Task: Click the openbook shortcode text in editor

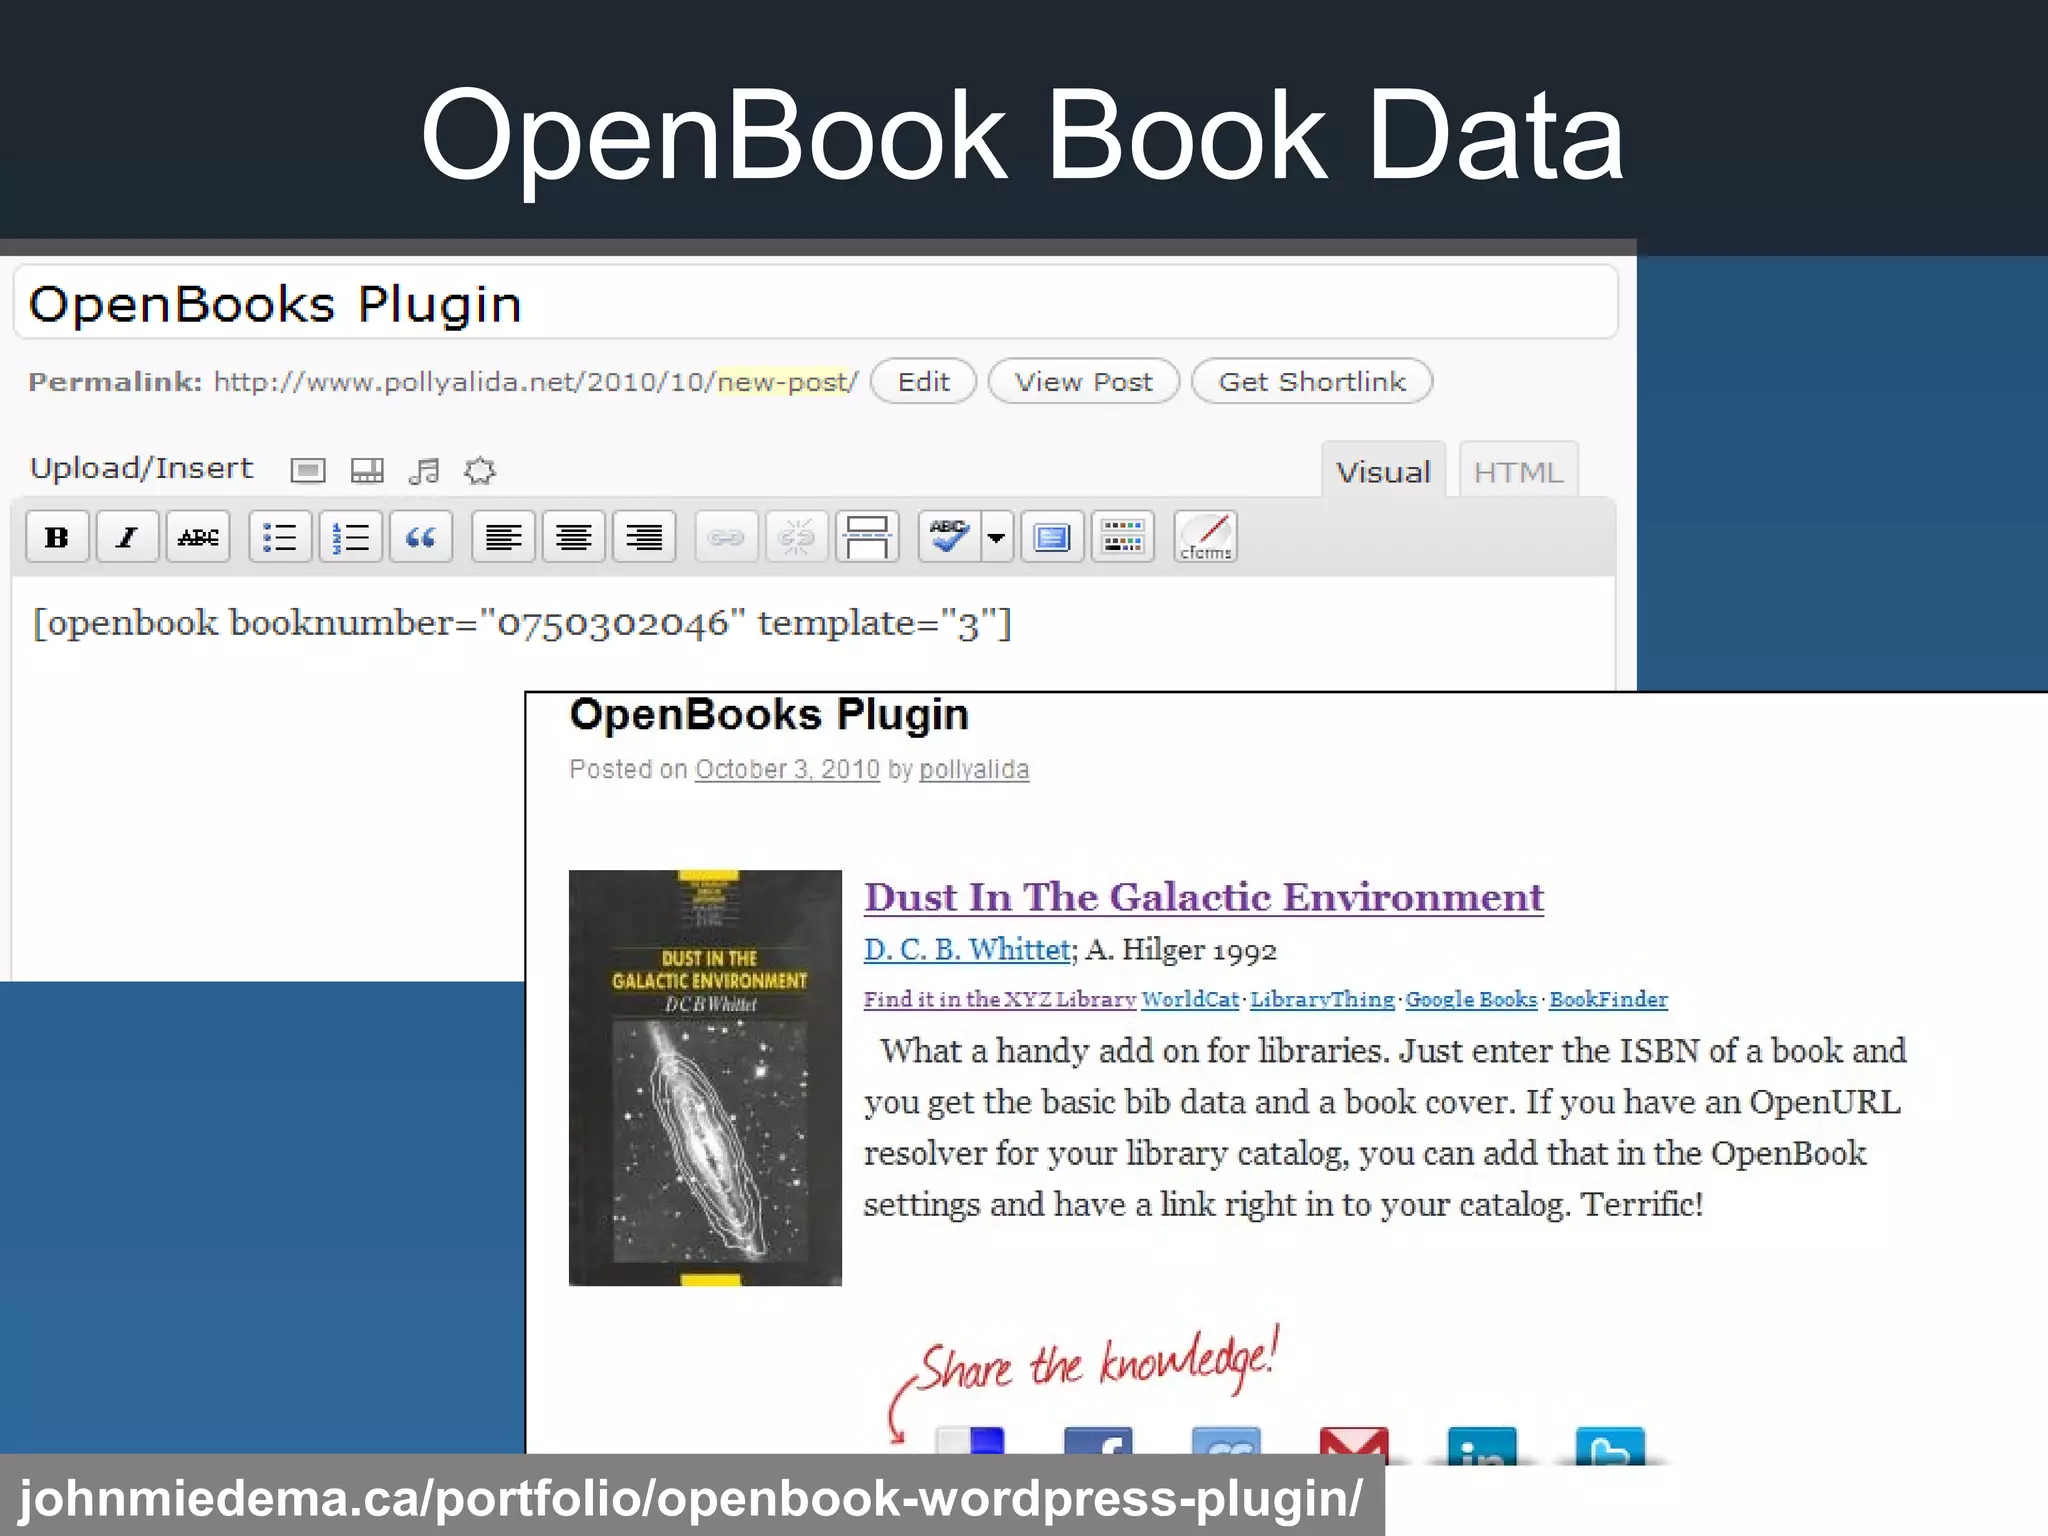Action: point(522,623)
